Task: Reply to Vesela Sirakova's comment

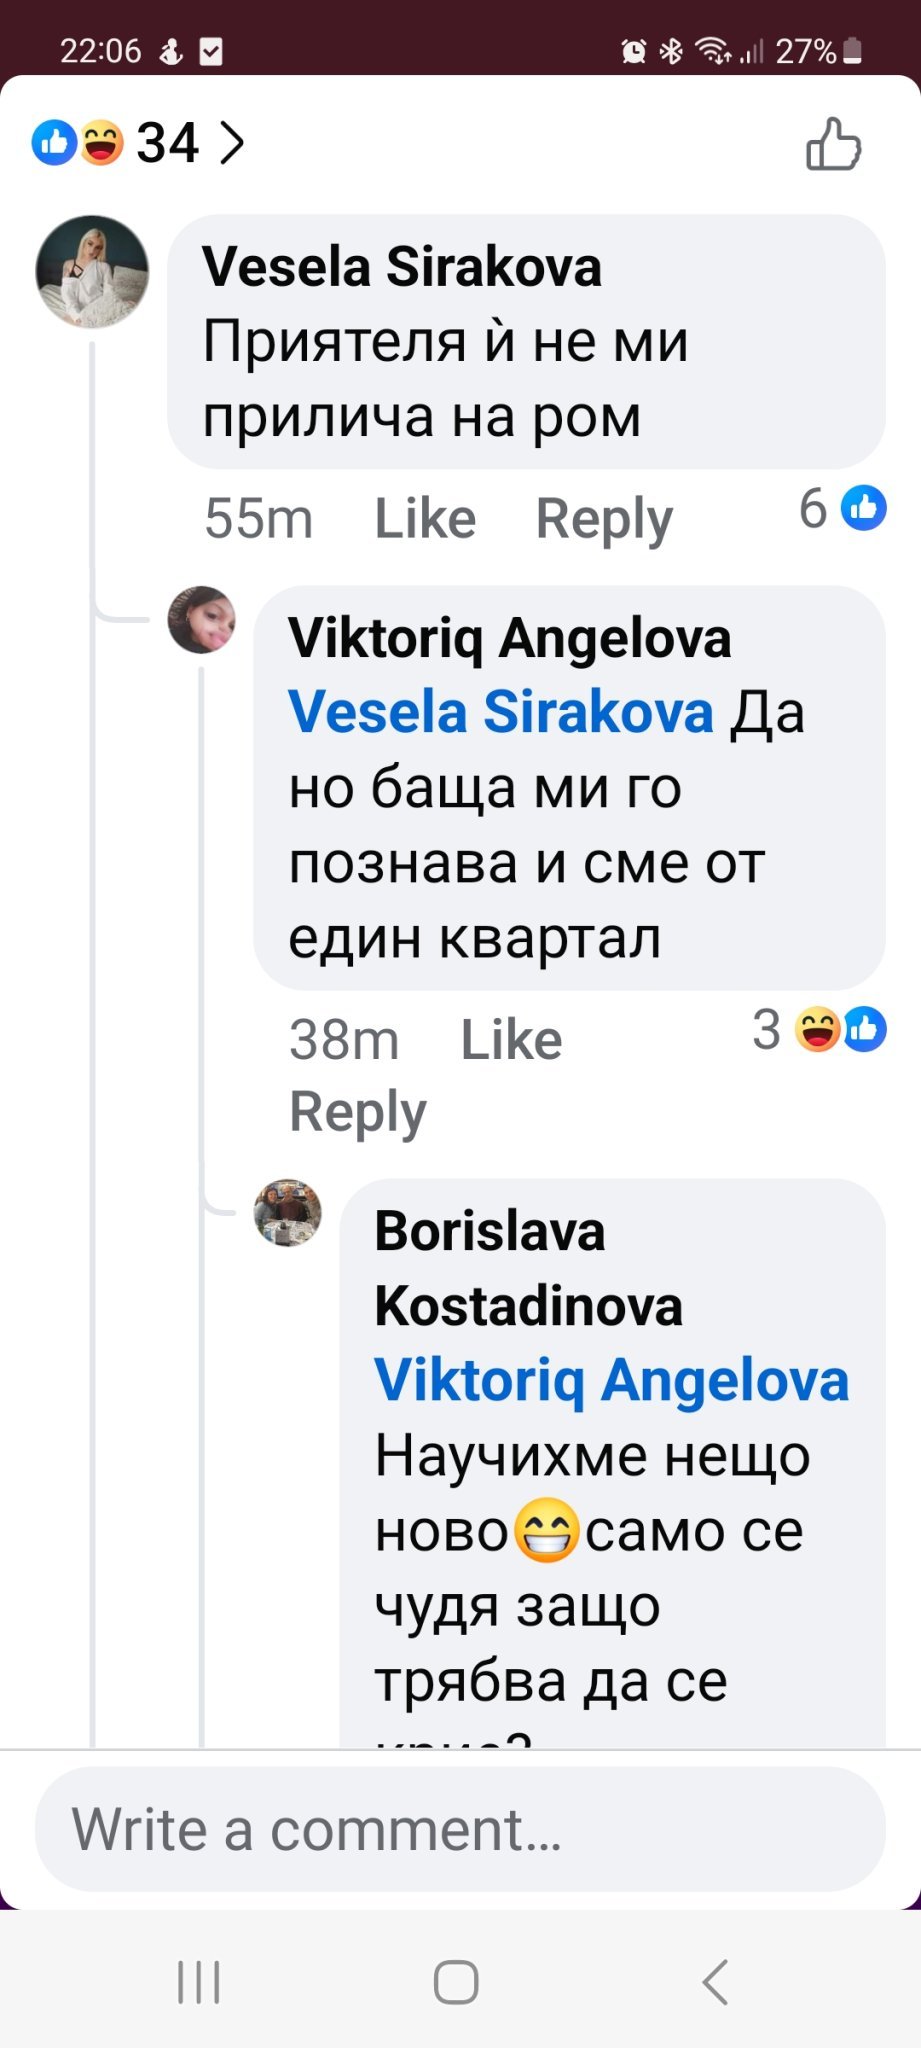Action: [604, 518]
